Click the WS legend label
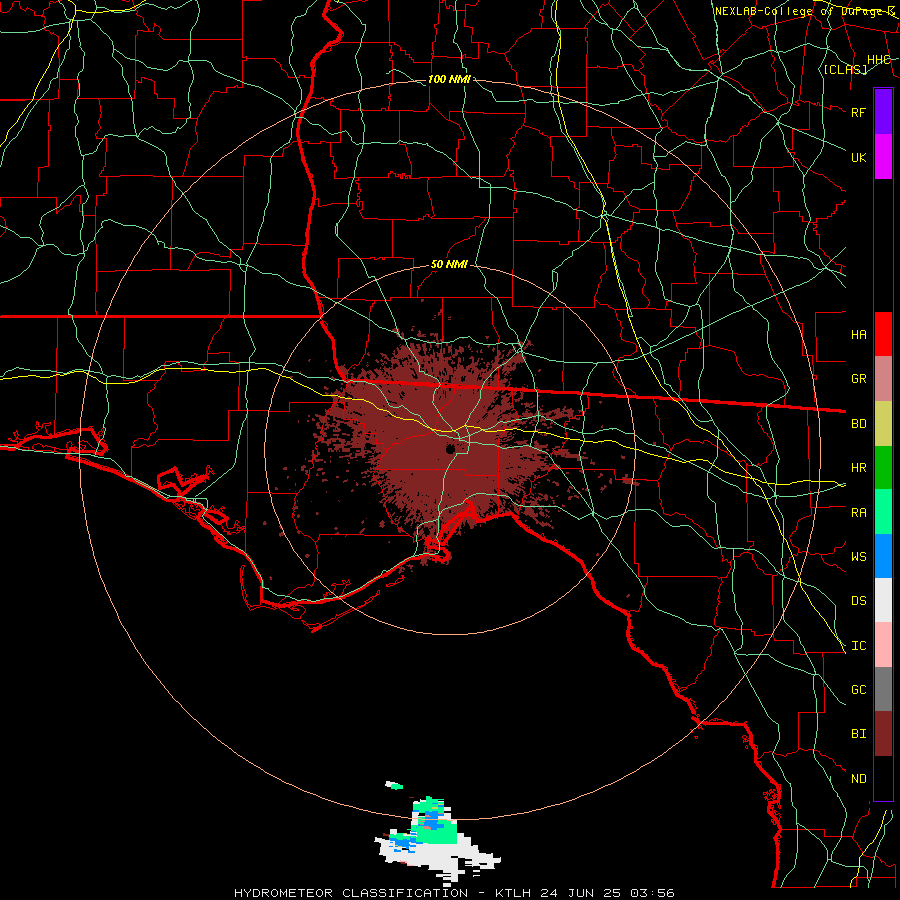The width and height of the screenshot is (900, 900). (x=858, y=556)
